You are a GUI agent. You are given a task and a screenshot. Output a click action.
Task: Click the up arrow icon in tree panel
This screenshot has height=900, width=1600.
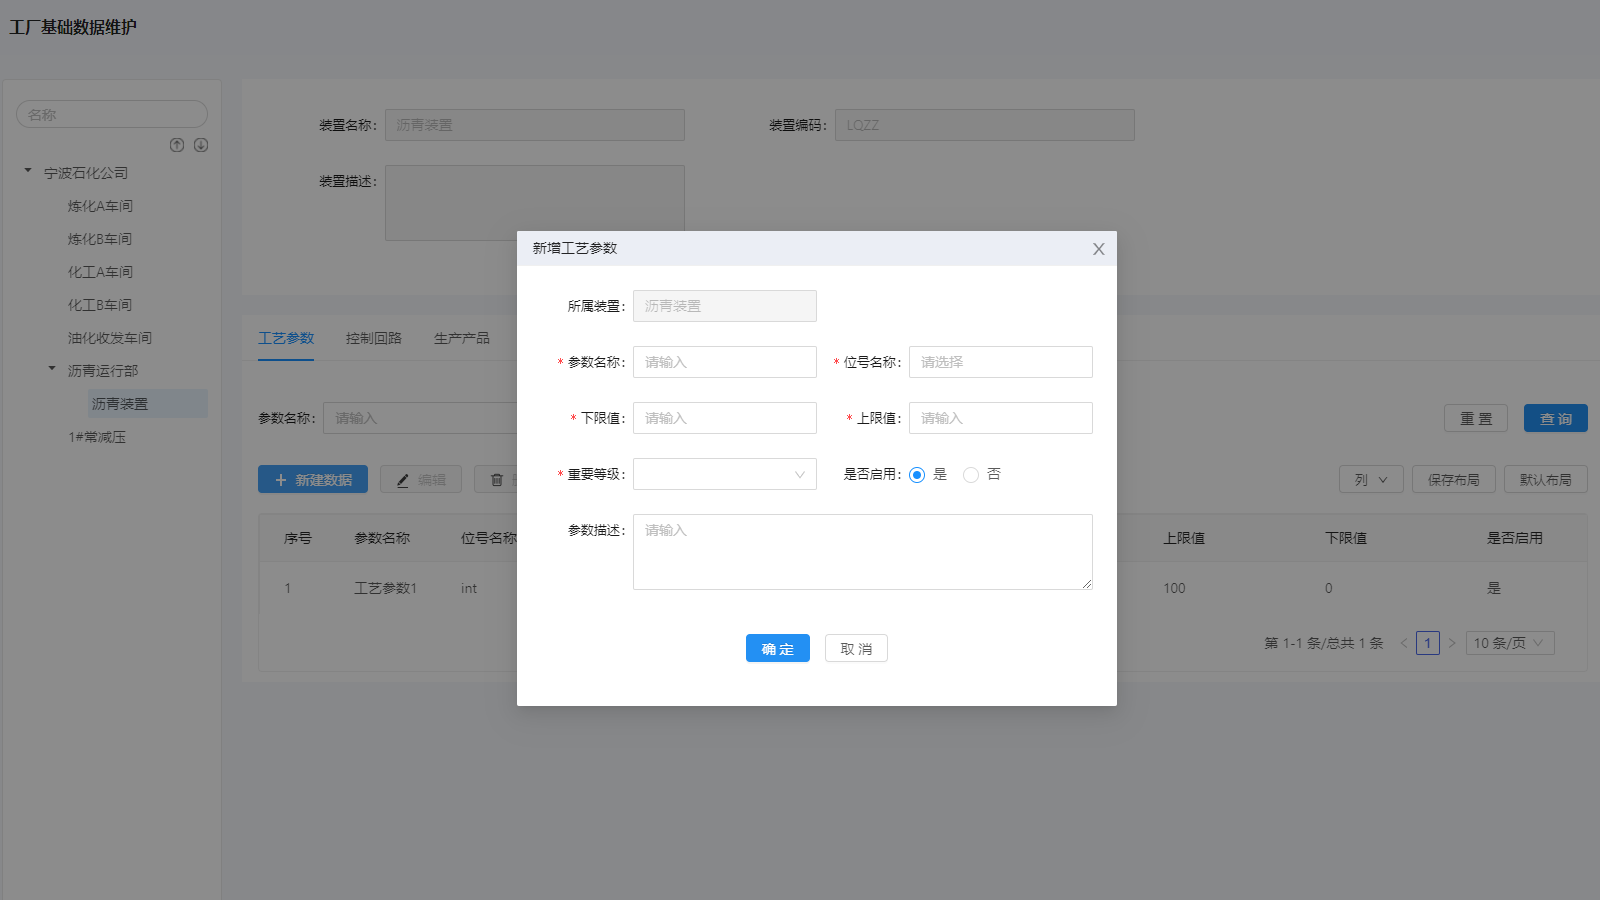[x=177, y=145]
